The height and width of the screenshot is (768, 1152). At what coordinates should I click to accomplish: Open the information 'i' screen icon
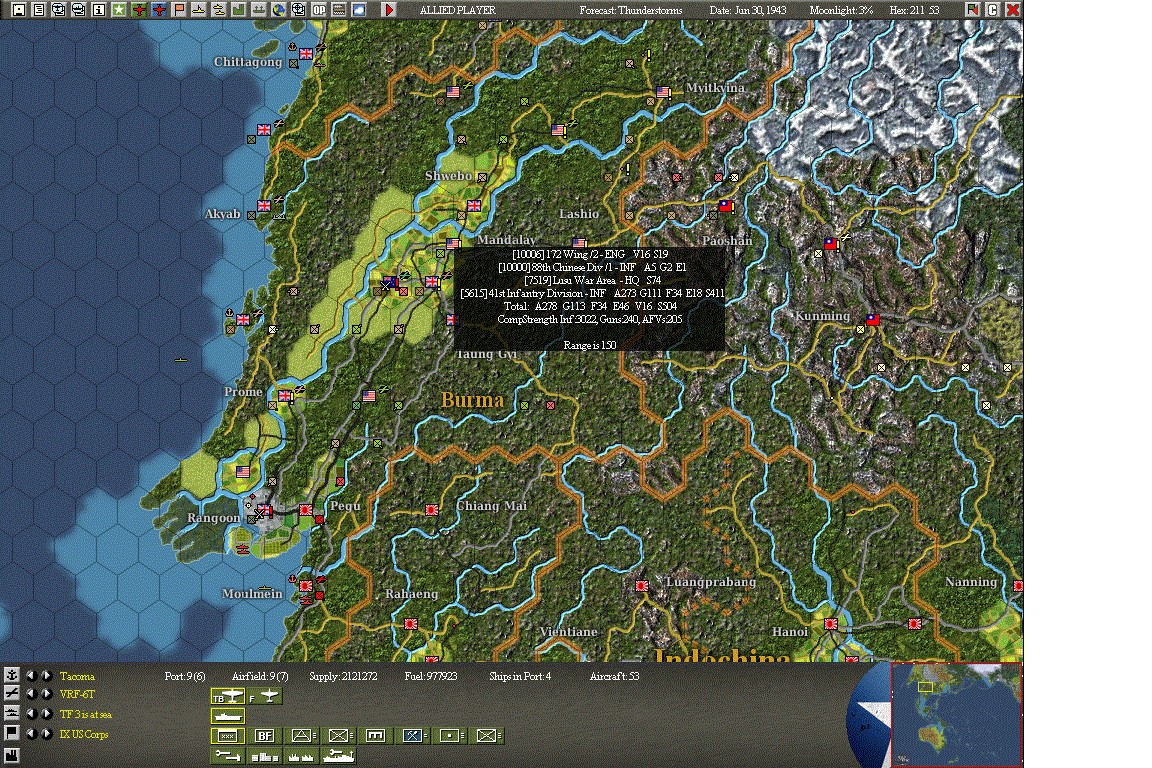pos(98,10)
